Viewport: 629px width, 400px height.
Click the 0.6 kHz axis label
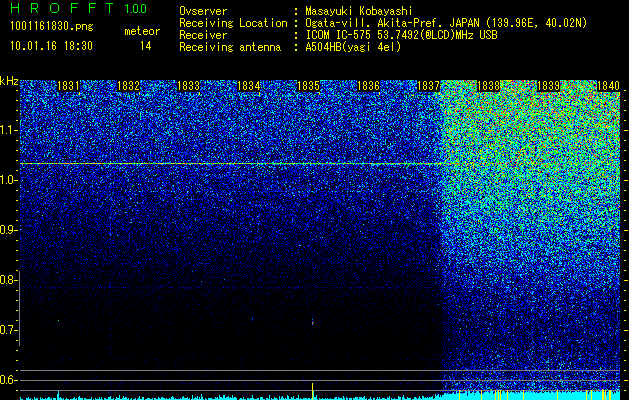coord(8,380)
